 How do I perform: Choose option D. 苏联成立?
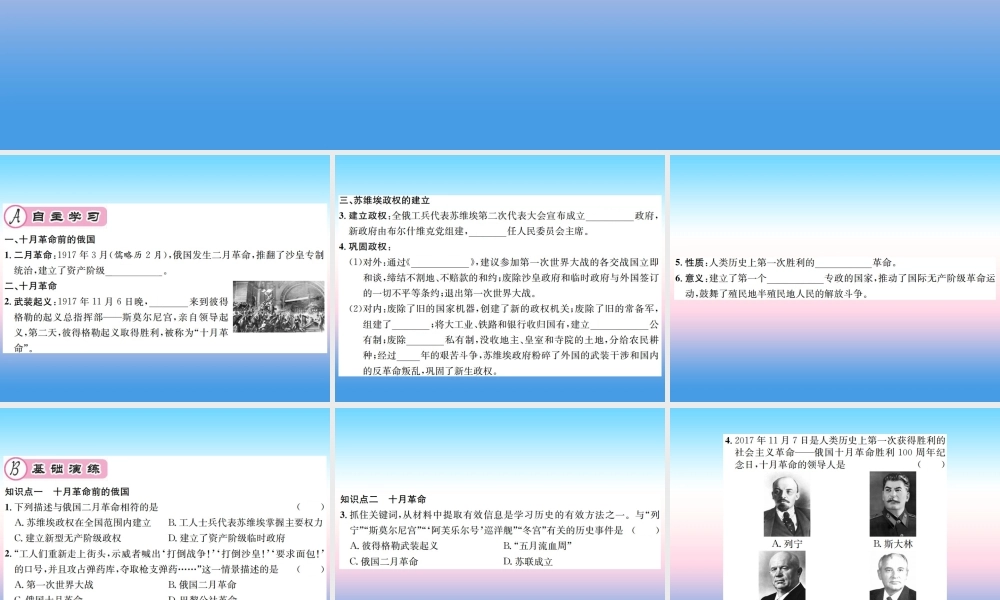[x=528, y=562]
